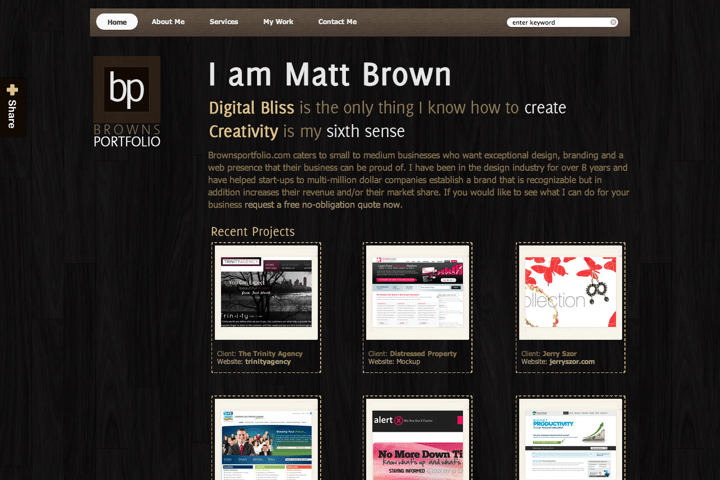
Task: Click the Creativity is my sixth sense line
Action: click(x=307, y=132)
